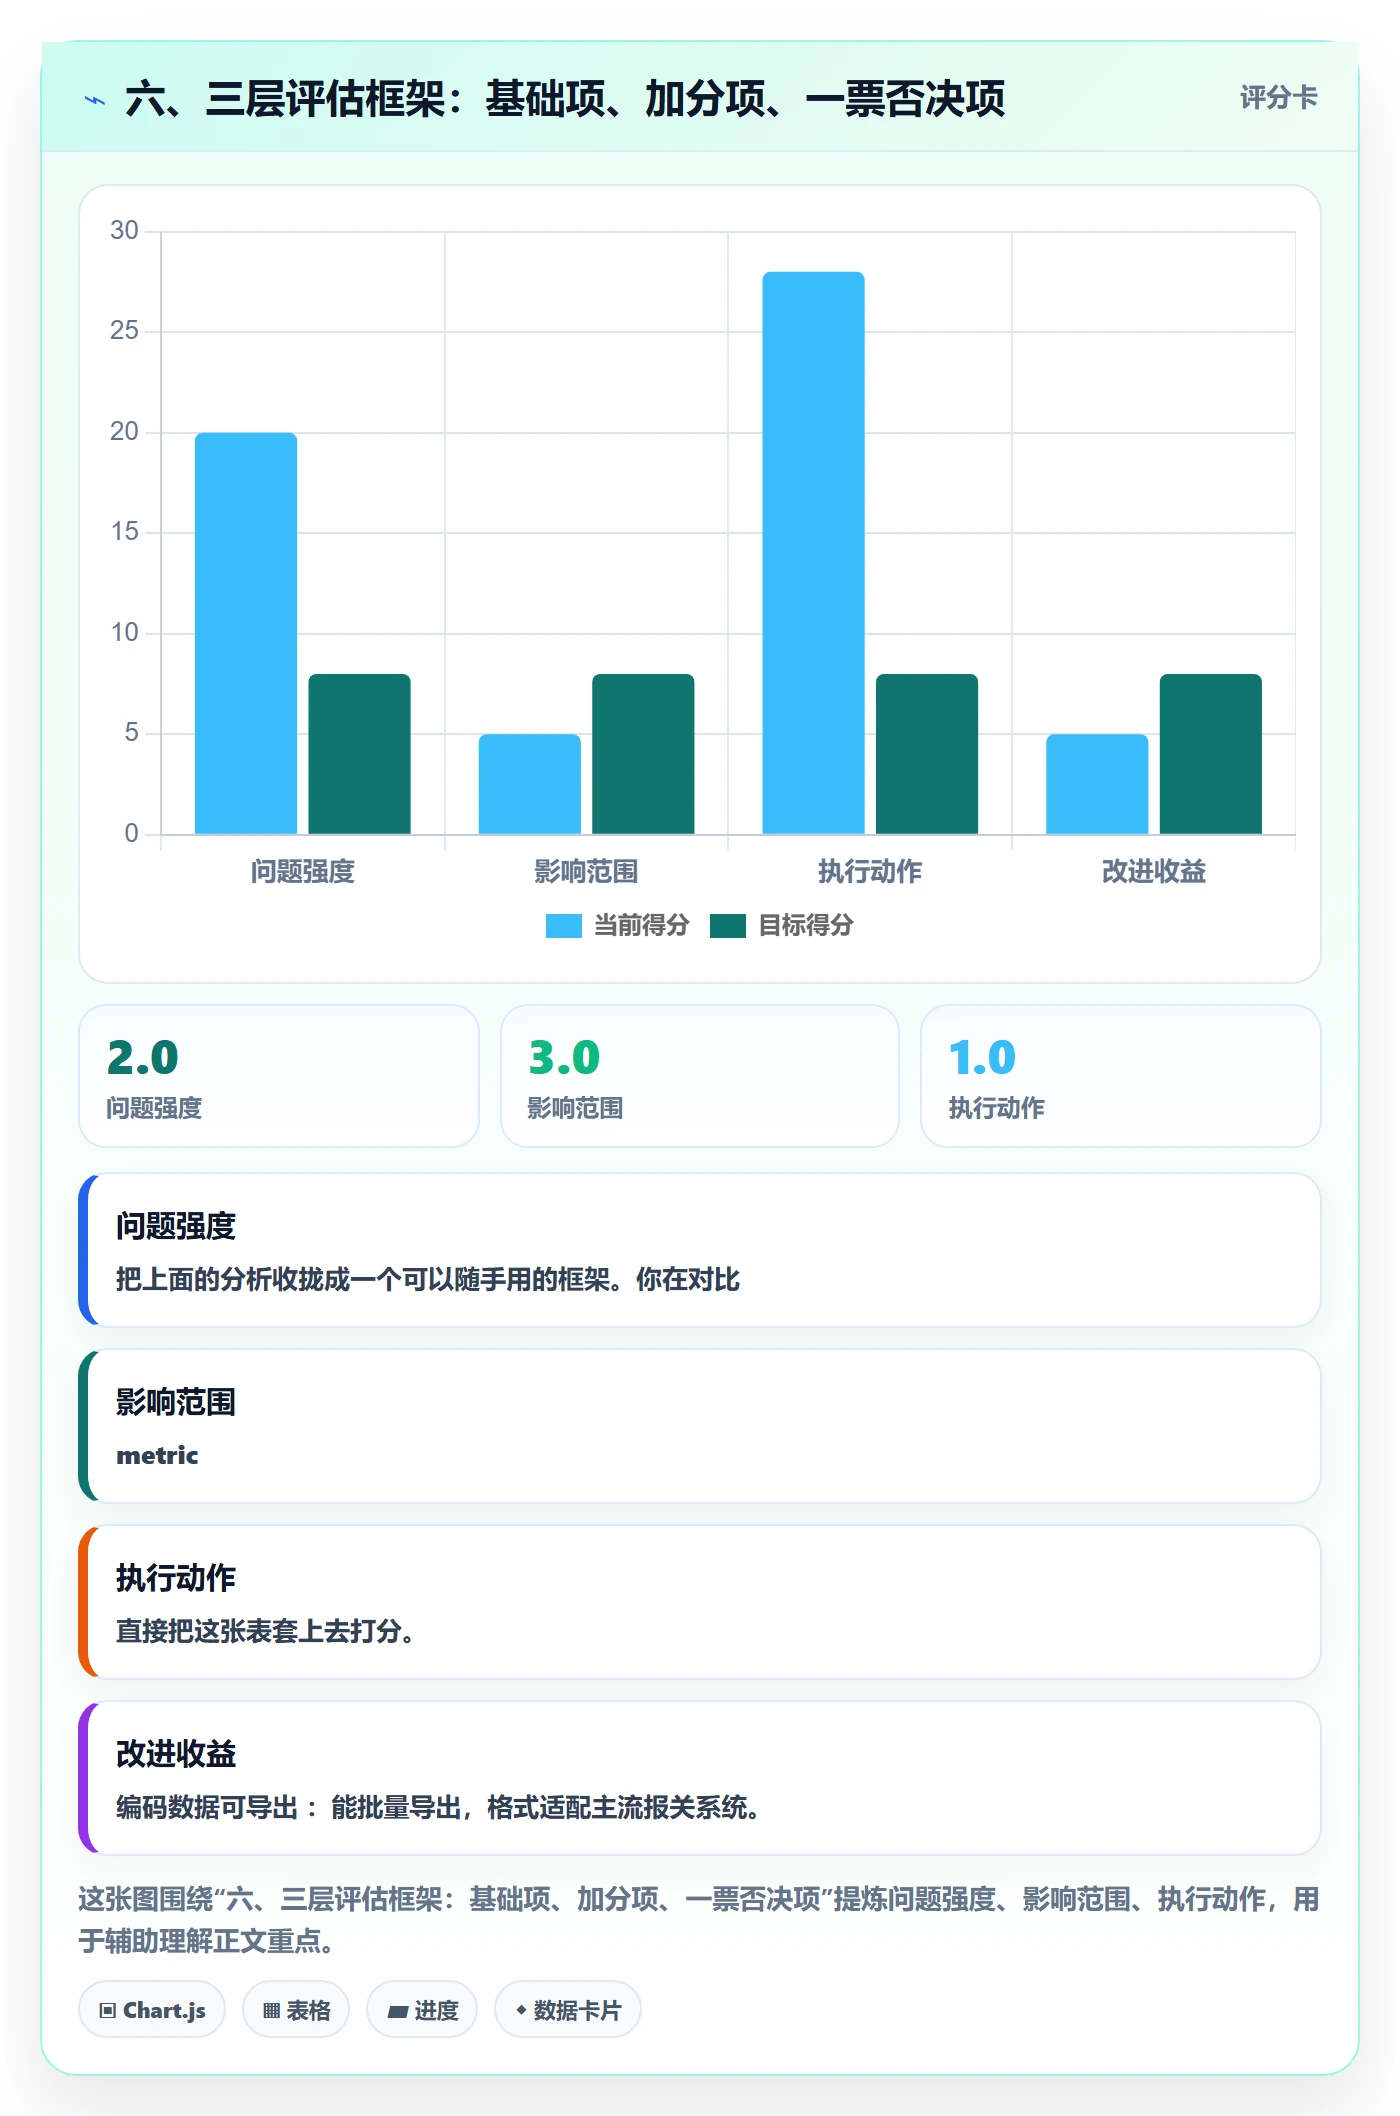Click the 影响范围 target score bar
The image size is (1400, 2116).
[x=643, y=754]
